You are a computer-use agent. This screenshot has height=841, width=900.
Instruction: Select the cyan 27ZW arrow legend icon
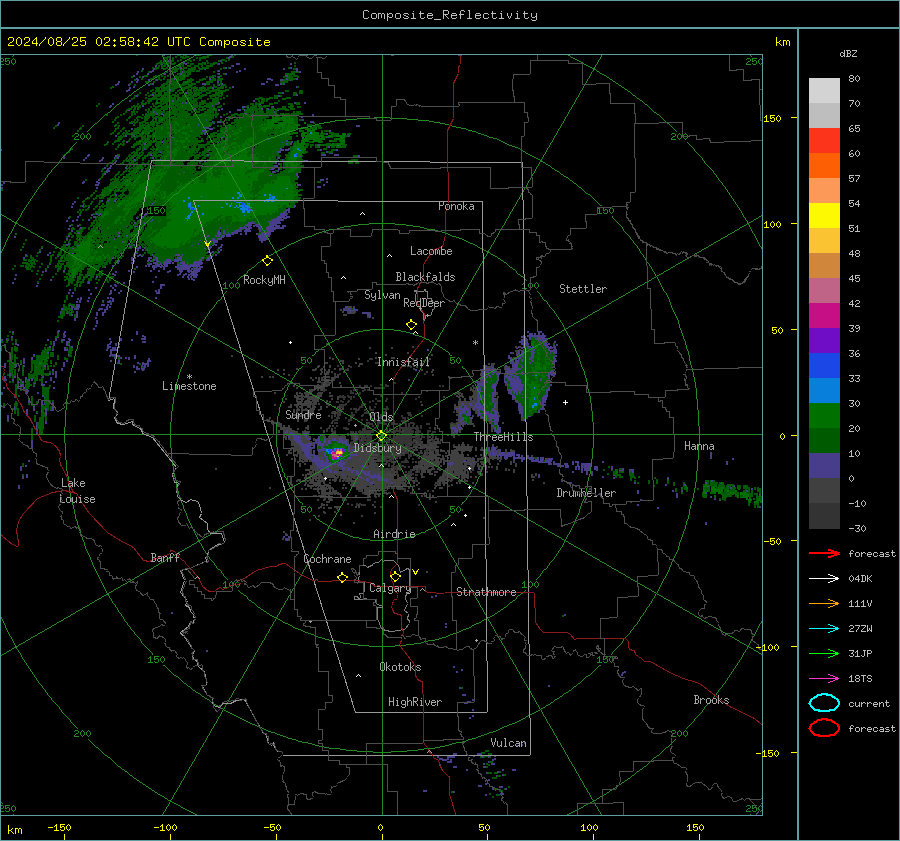click(x=824, y=629)
